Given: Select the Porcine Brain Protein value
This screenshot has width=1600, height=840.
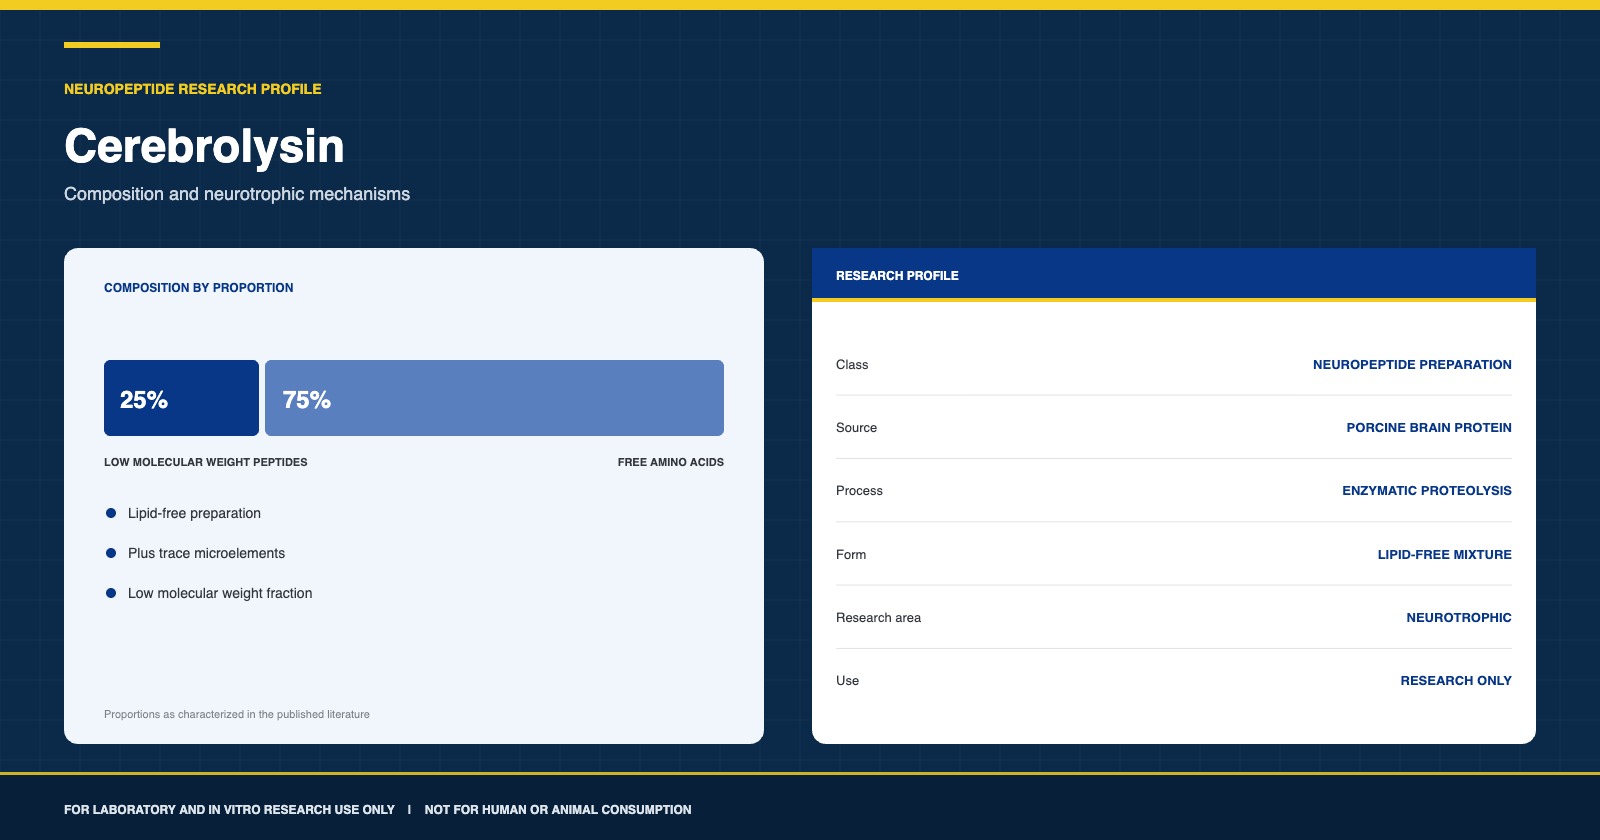Looking at the screenshot, I should (1429, 428).
